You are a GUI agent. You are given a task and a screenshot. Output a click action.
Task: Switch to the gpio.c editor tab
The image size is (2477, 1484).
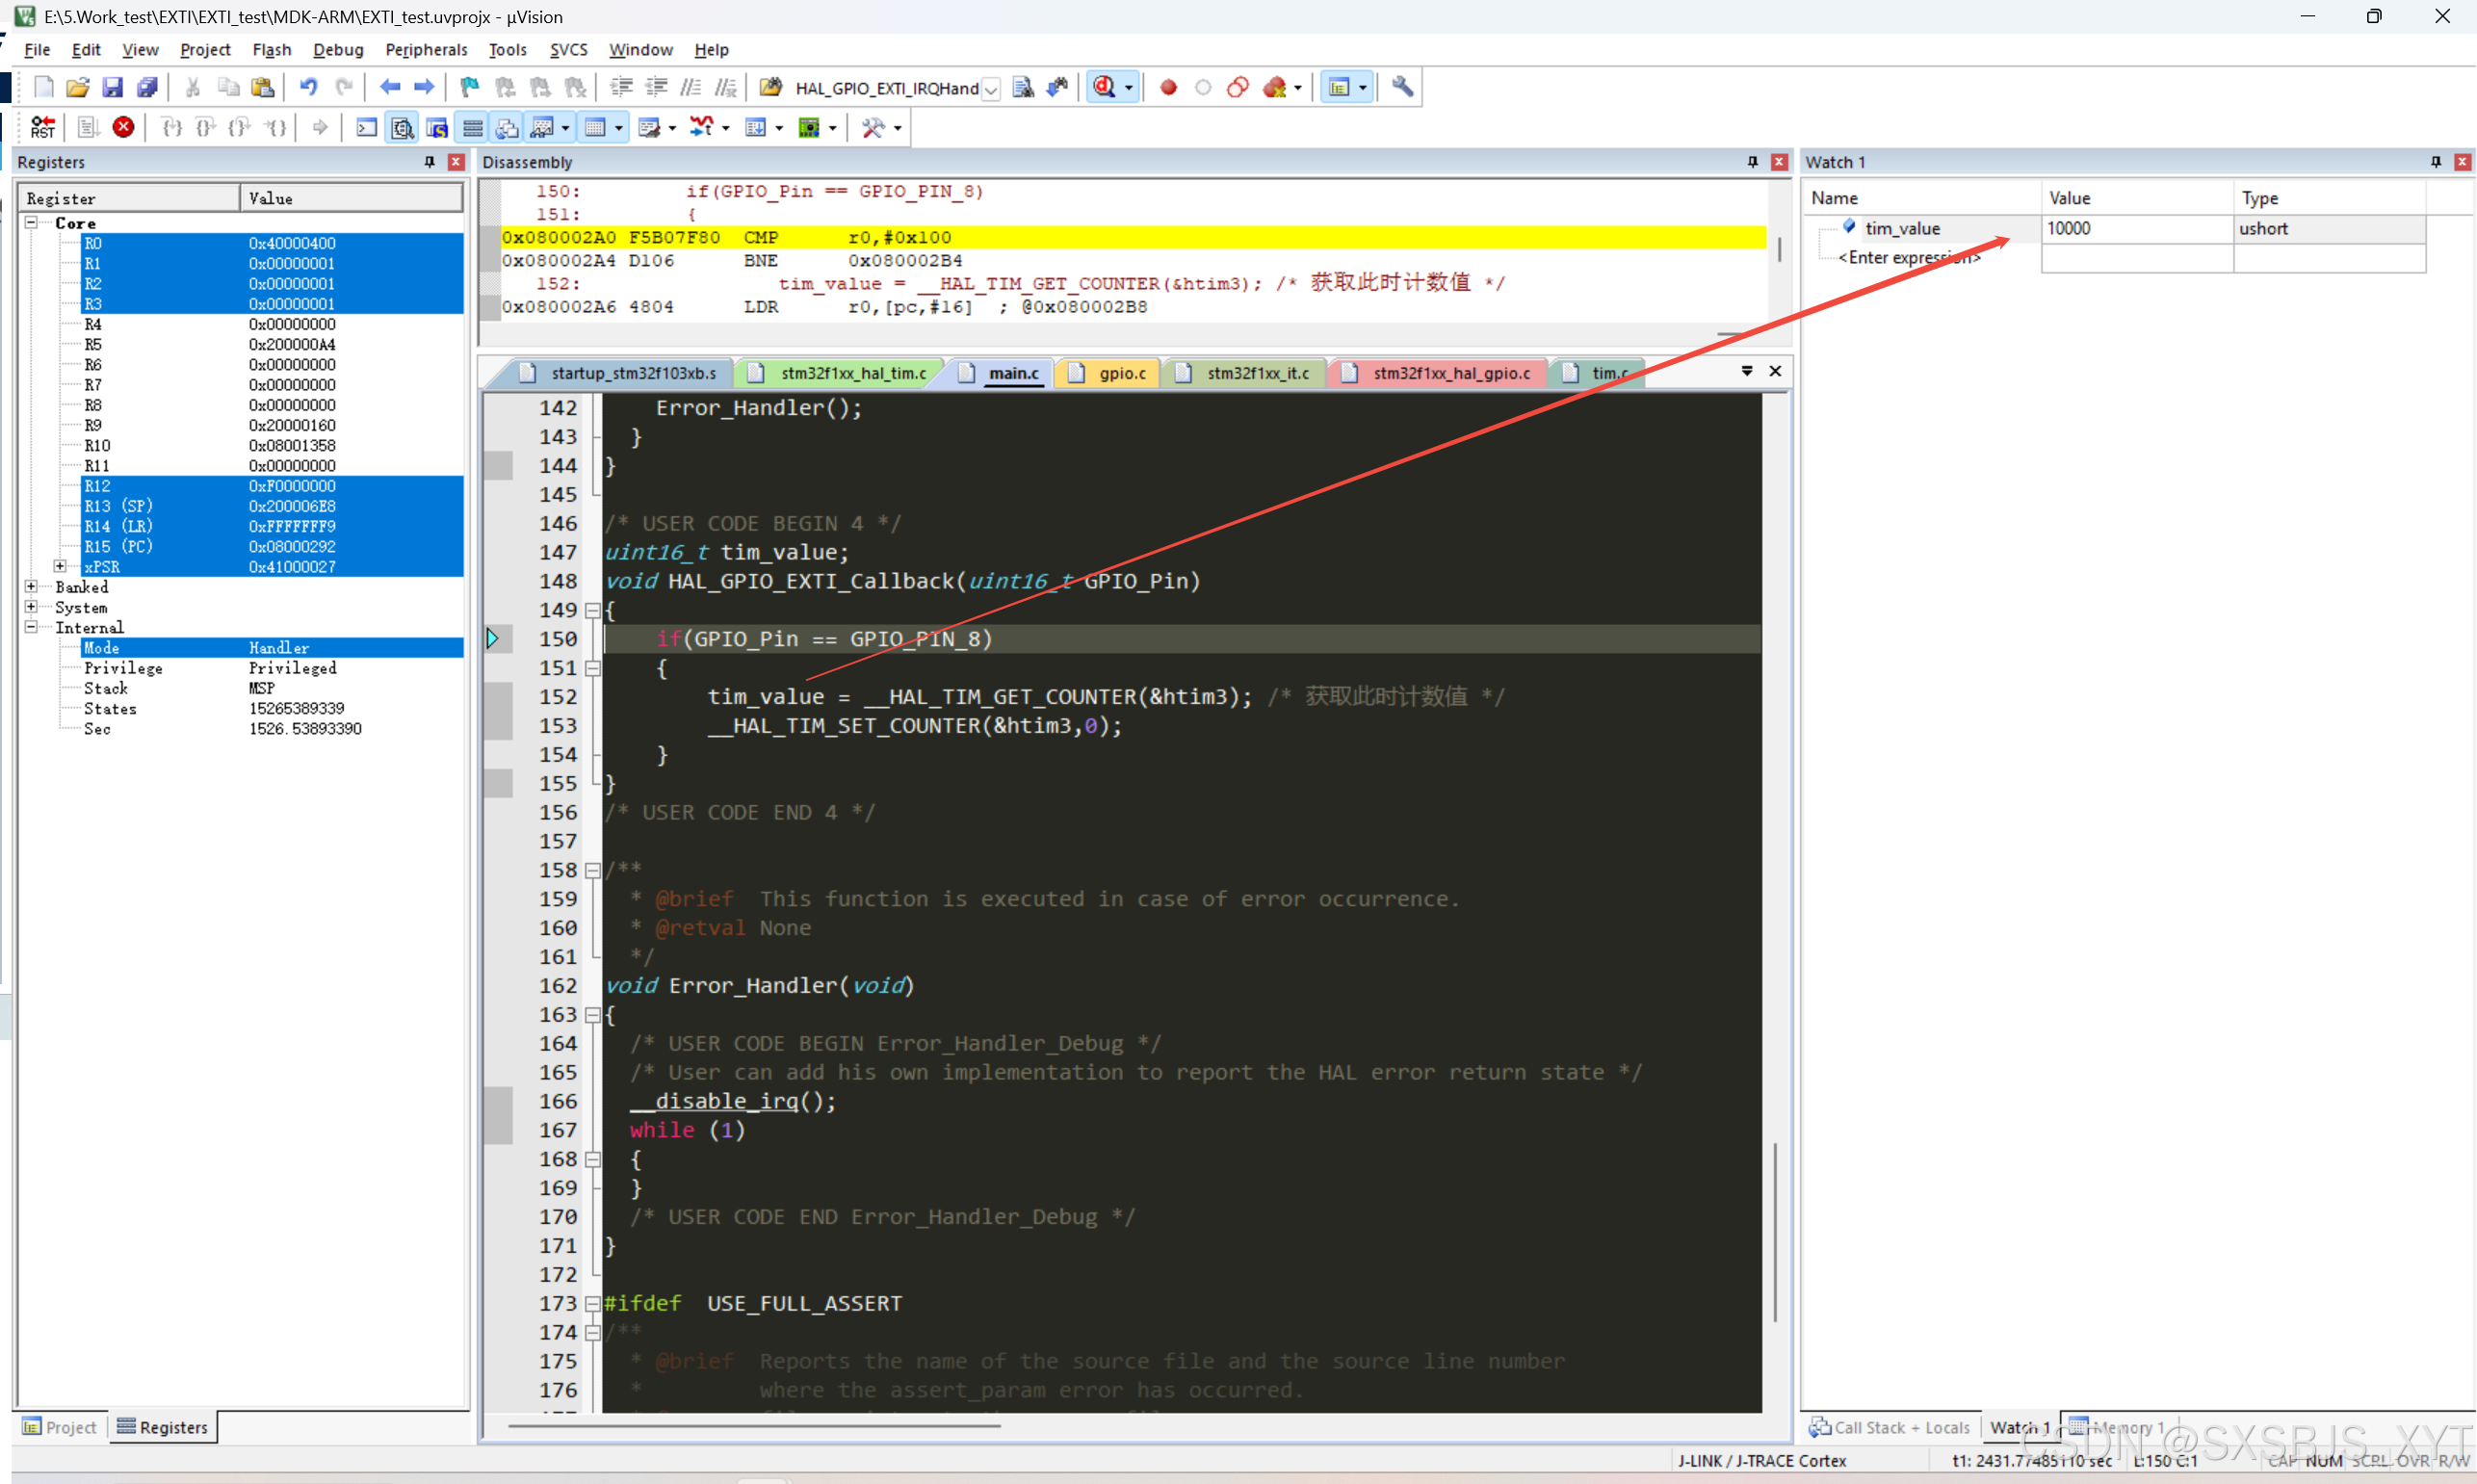click(x=1121, y=373)
